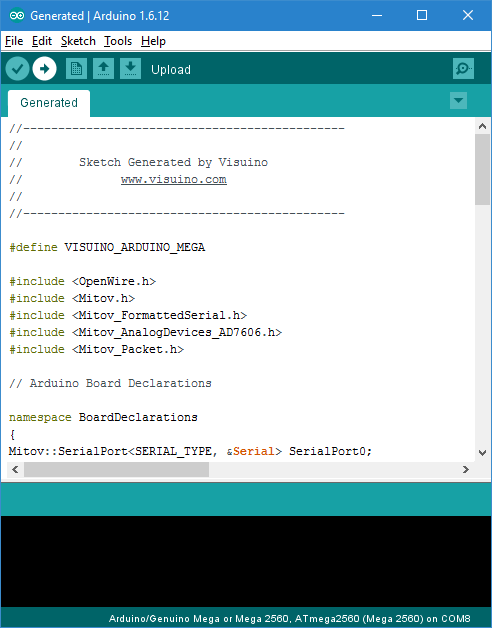Viewport: 492px width, 628px height.
Task: Click the Arduino logo in title bar
Action: point(17,15)
